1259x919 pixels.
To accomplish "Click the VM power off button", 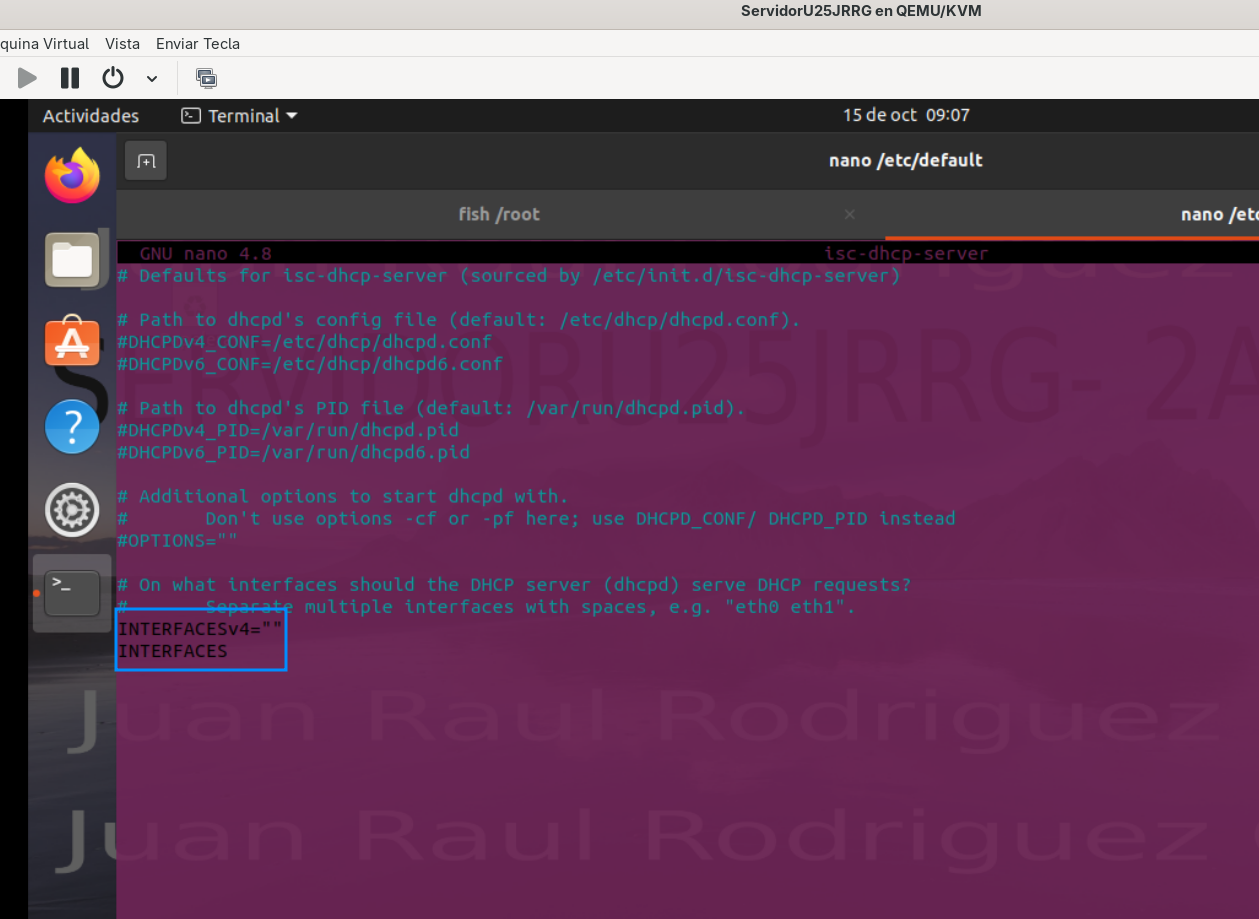I will 113,78.
